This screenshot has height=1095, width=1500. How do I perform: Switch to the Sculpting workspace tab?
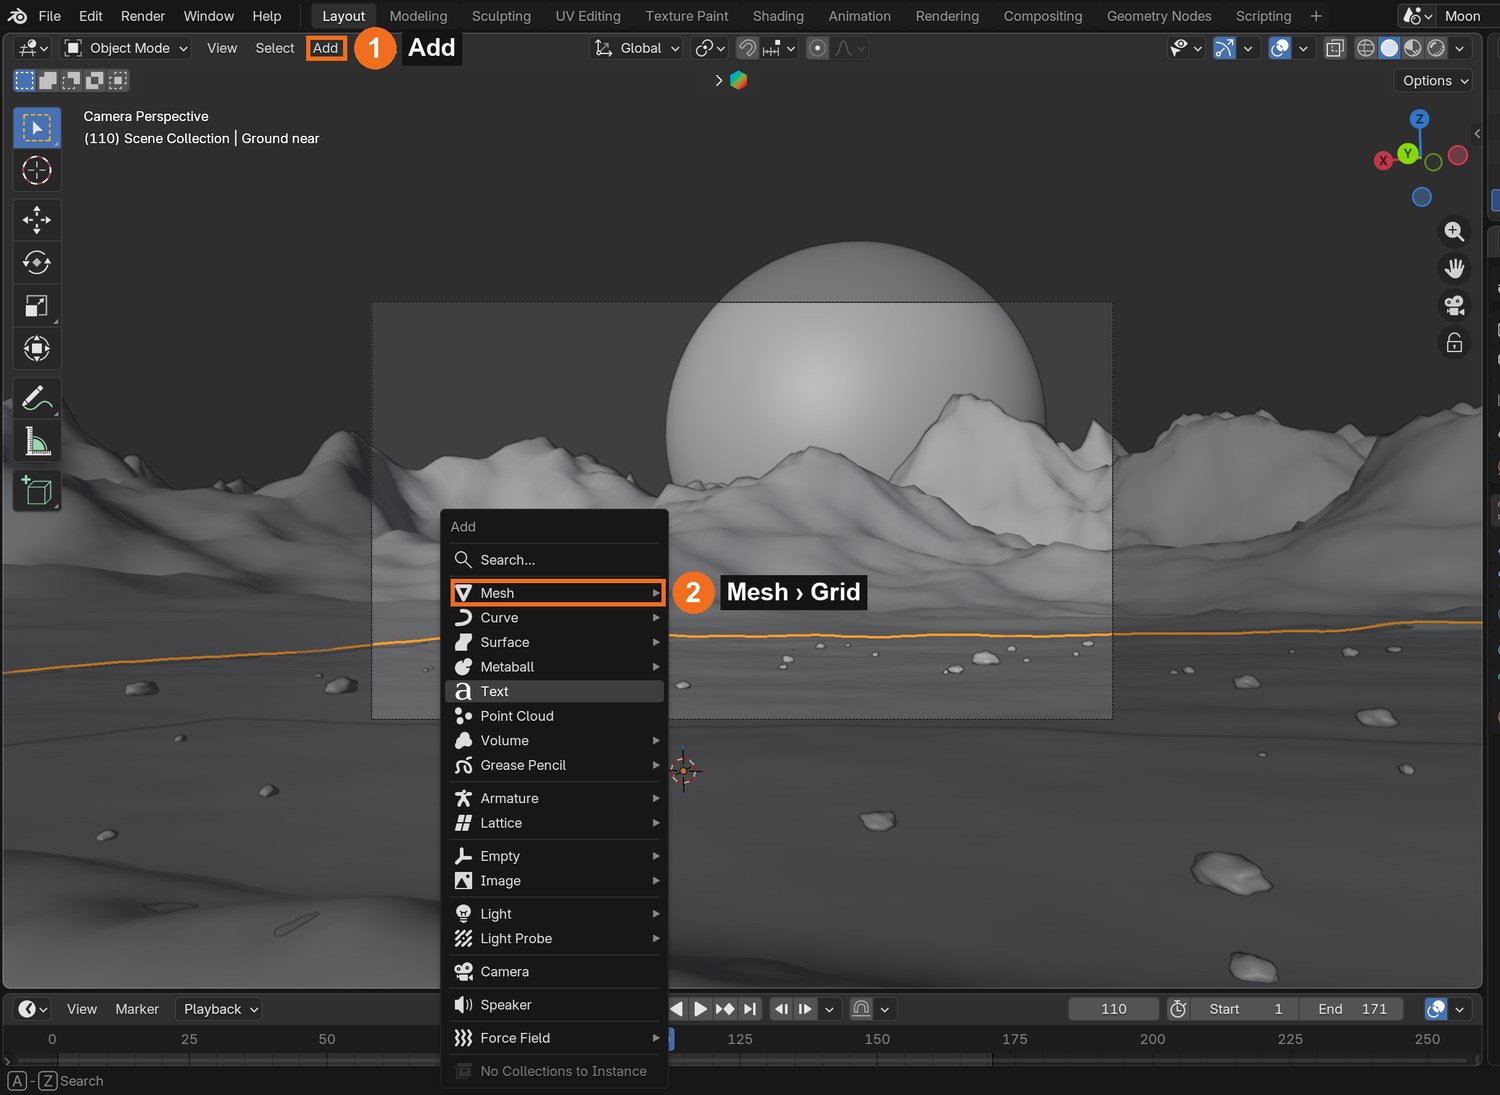501,16
